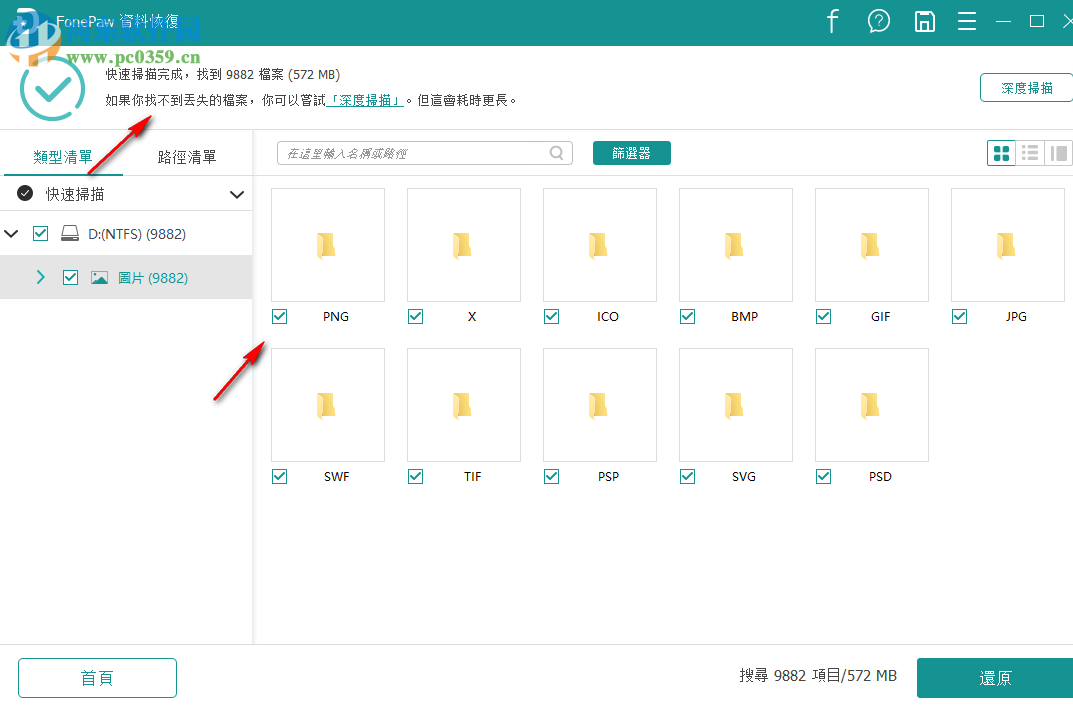The image size is (1073, 709).
Task: Click the file name search input field
Action: pos(420,152)
